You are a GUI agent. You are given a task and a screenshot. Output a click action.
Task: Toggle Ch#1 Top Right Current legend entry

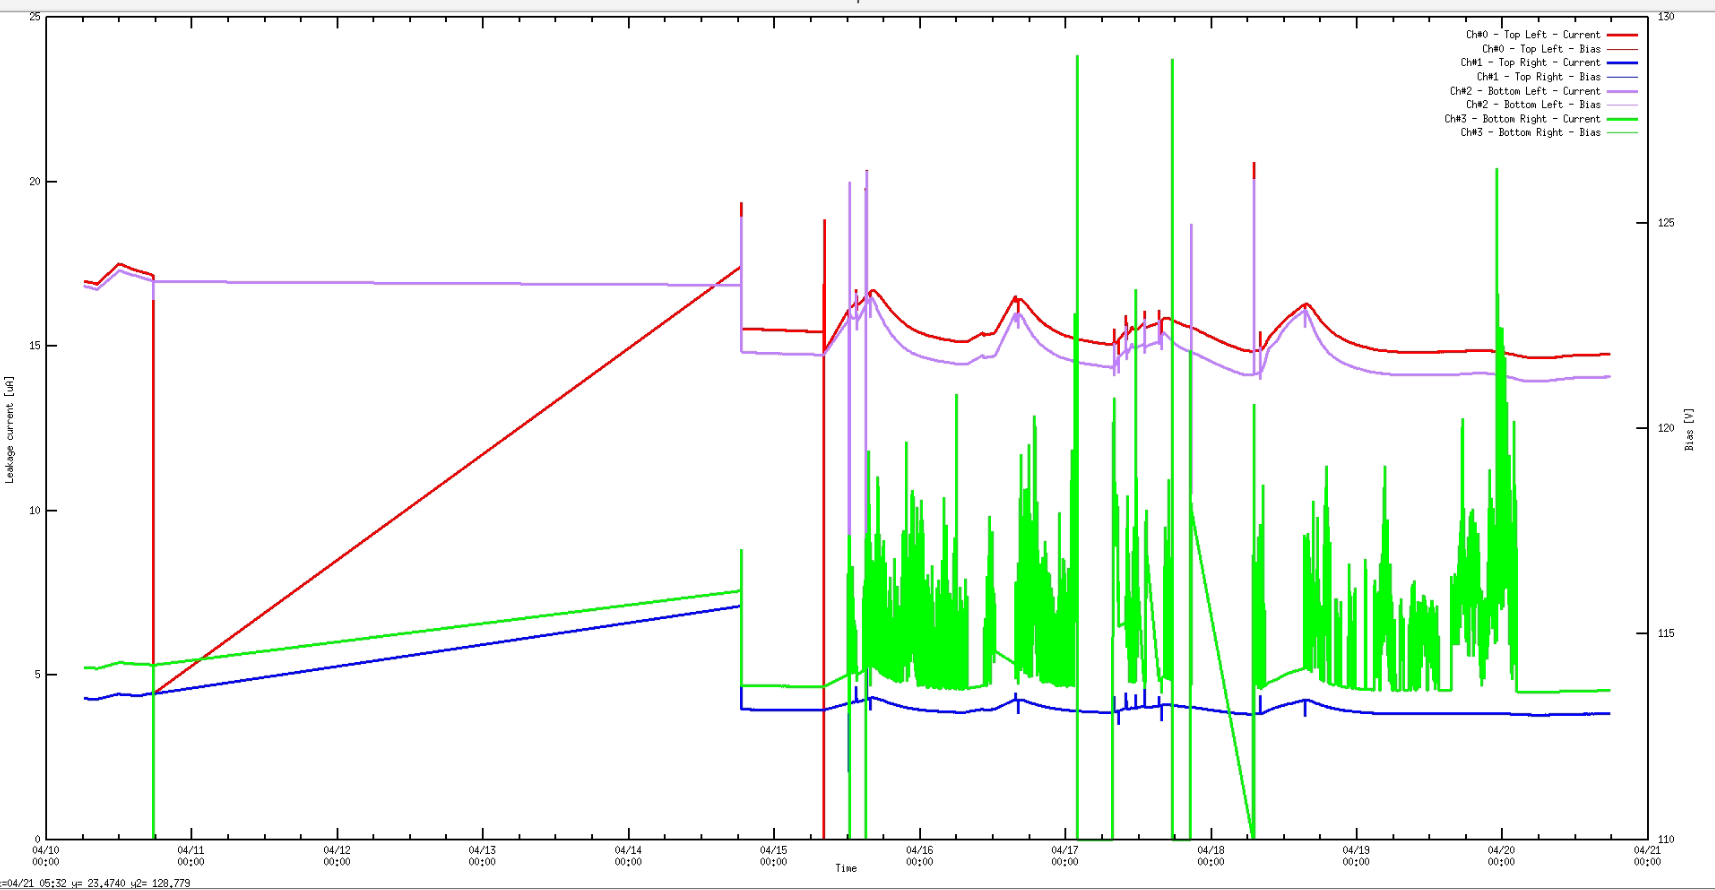click(1530, 63)
